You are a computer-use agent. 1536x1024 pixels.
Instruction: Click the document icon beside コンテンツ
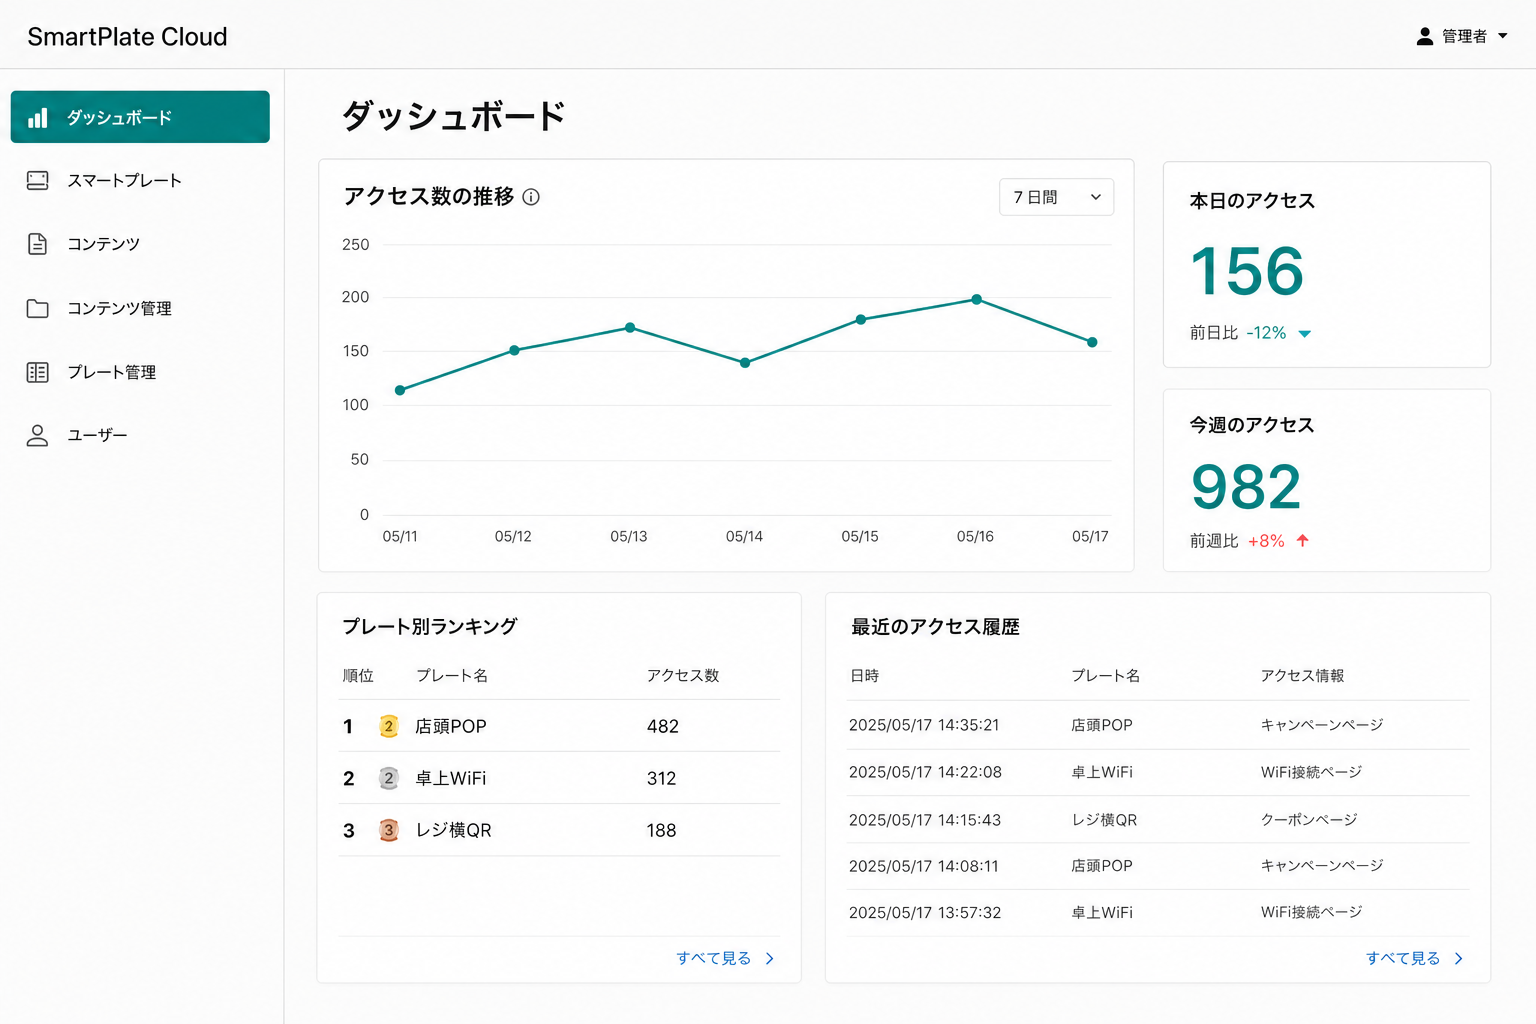[x=38, y=244]
